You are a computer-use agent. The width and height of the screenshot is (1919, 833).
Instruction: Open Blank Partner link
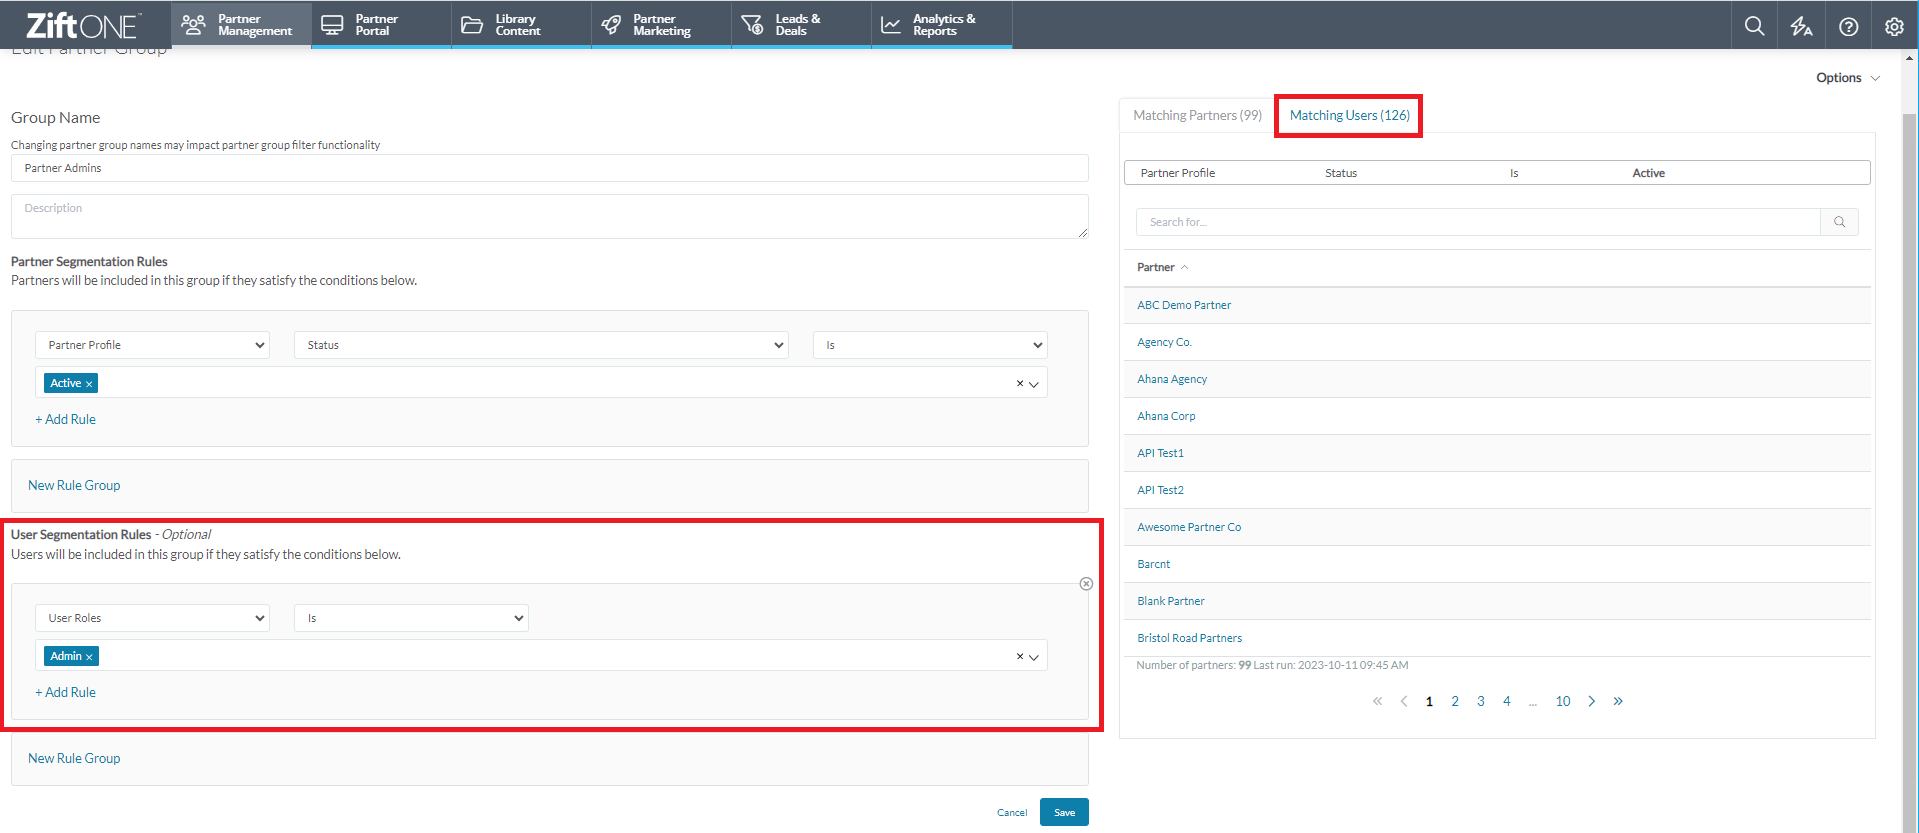tap(1171, 601)
